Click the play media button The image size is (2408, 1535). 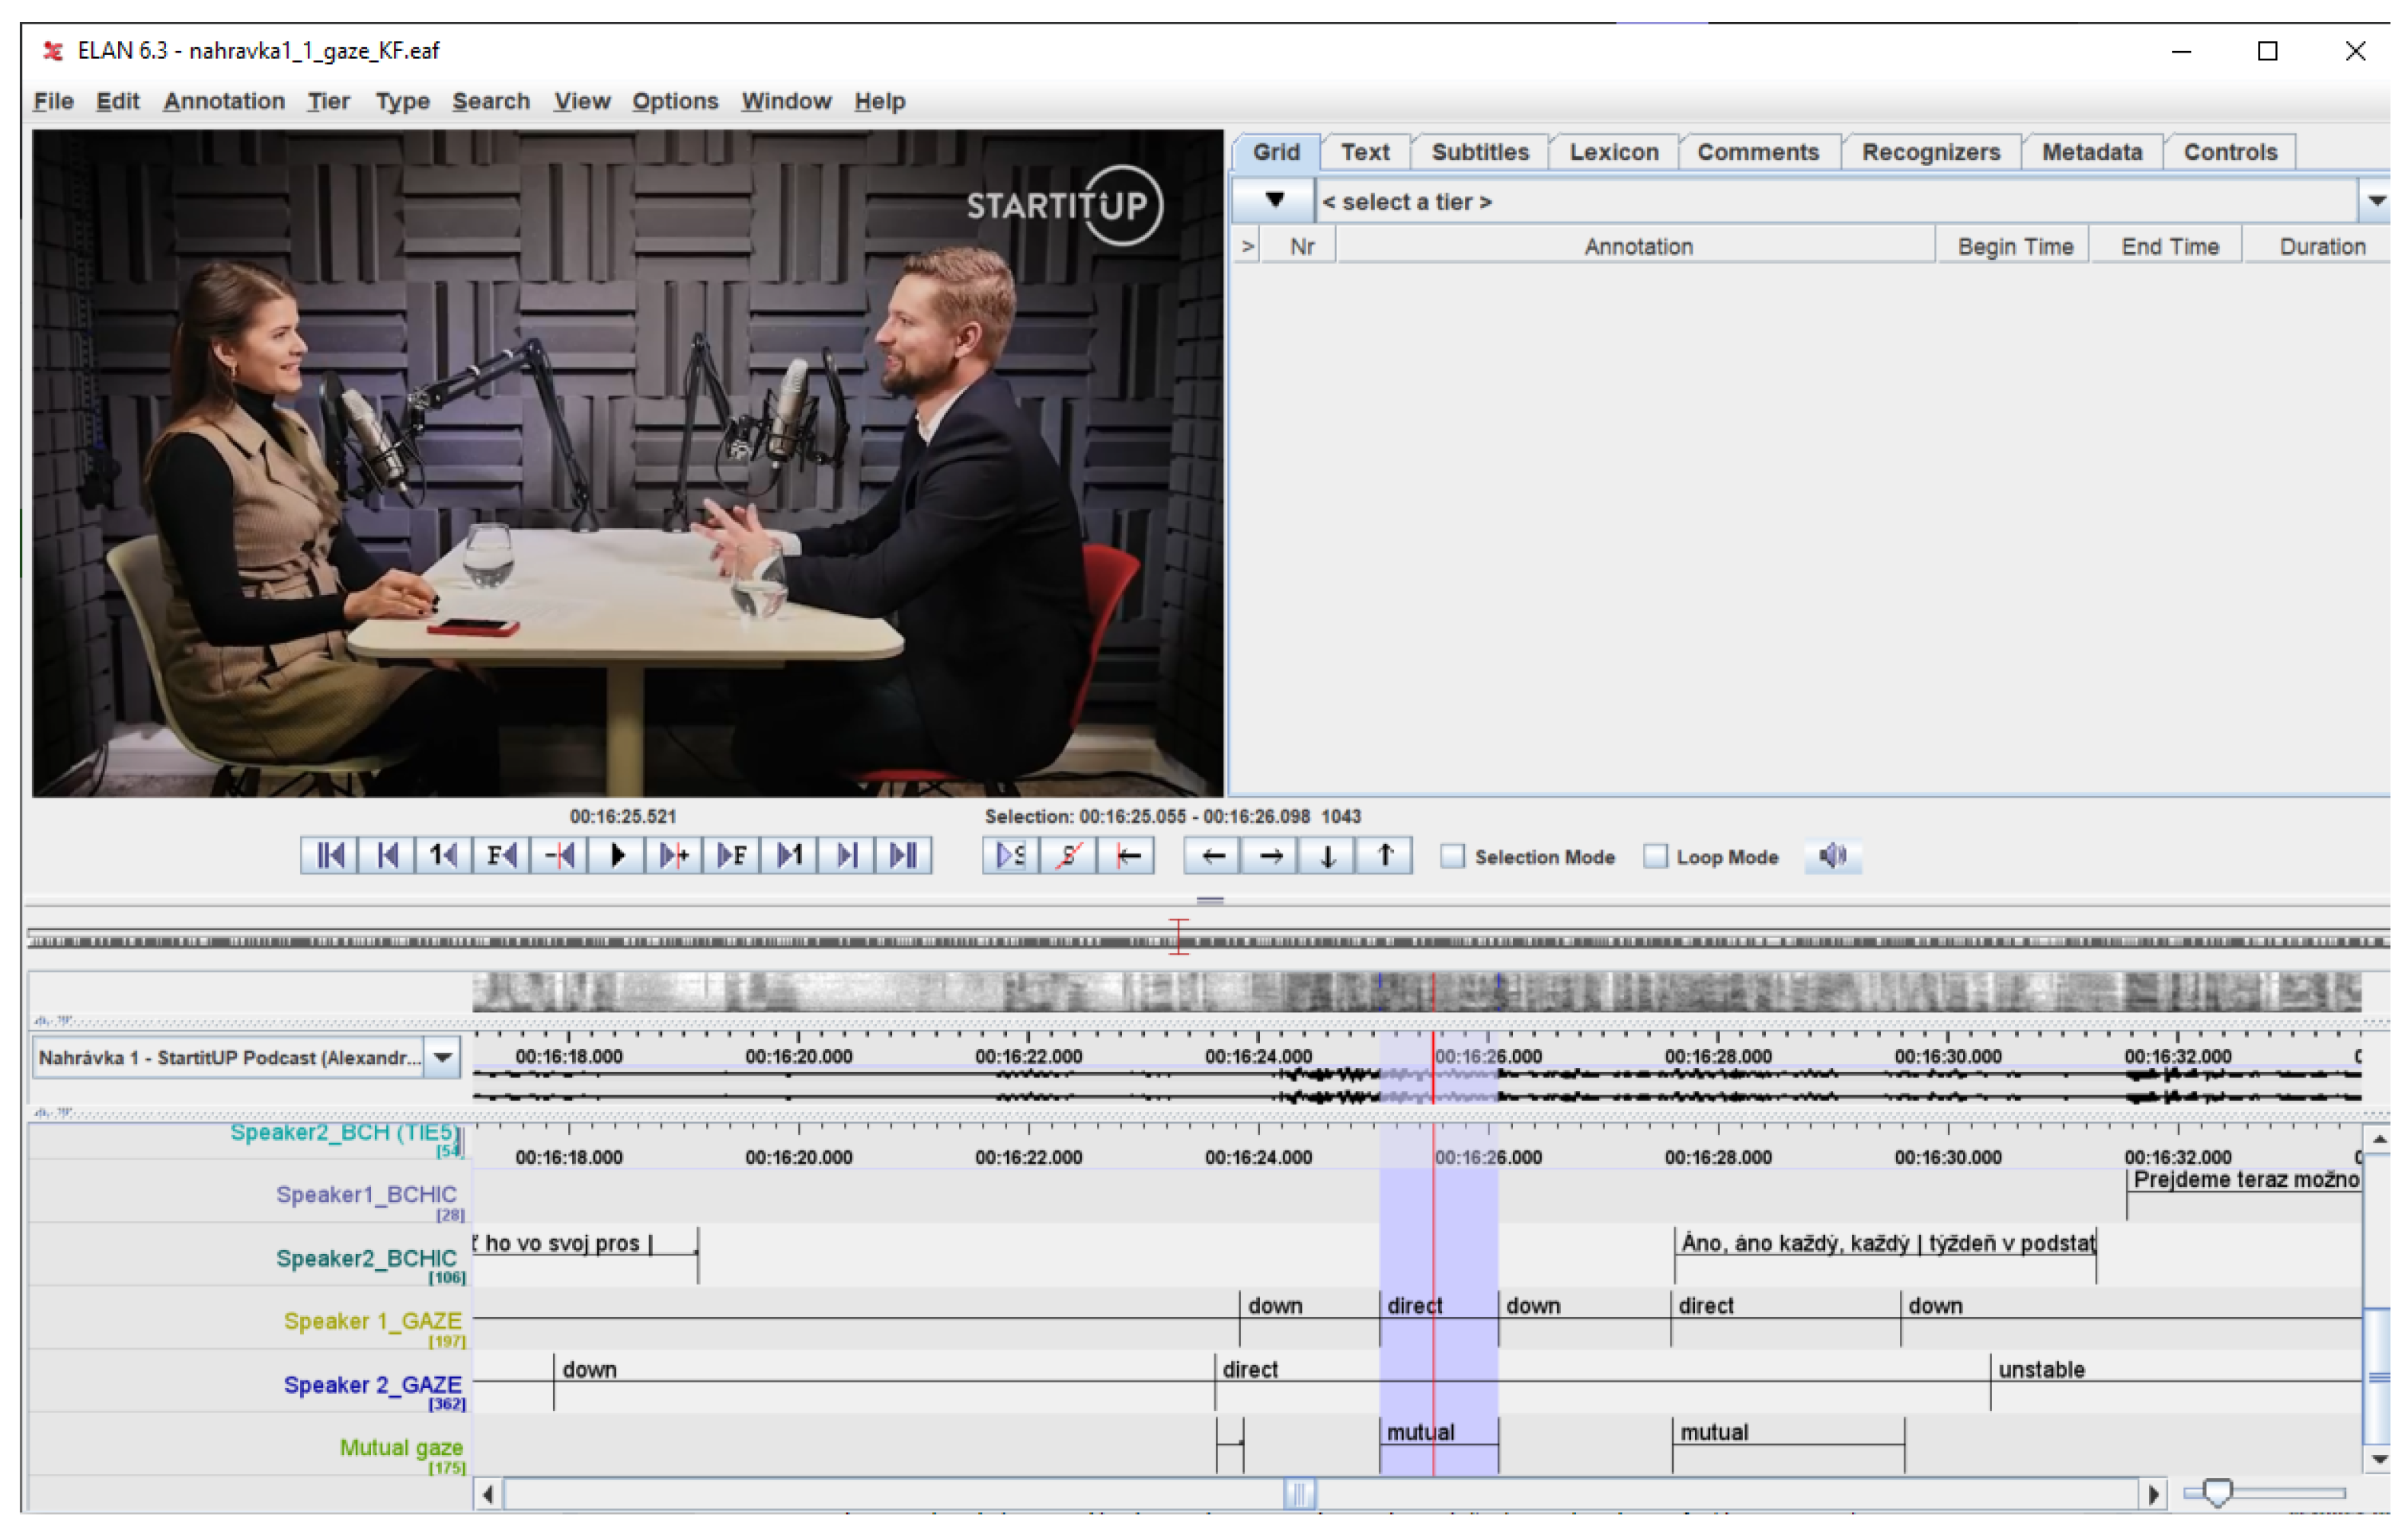pos(617,856)
